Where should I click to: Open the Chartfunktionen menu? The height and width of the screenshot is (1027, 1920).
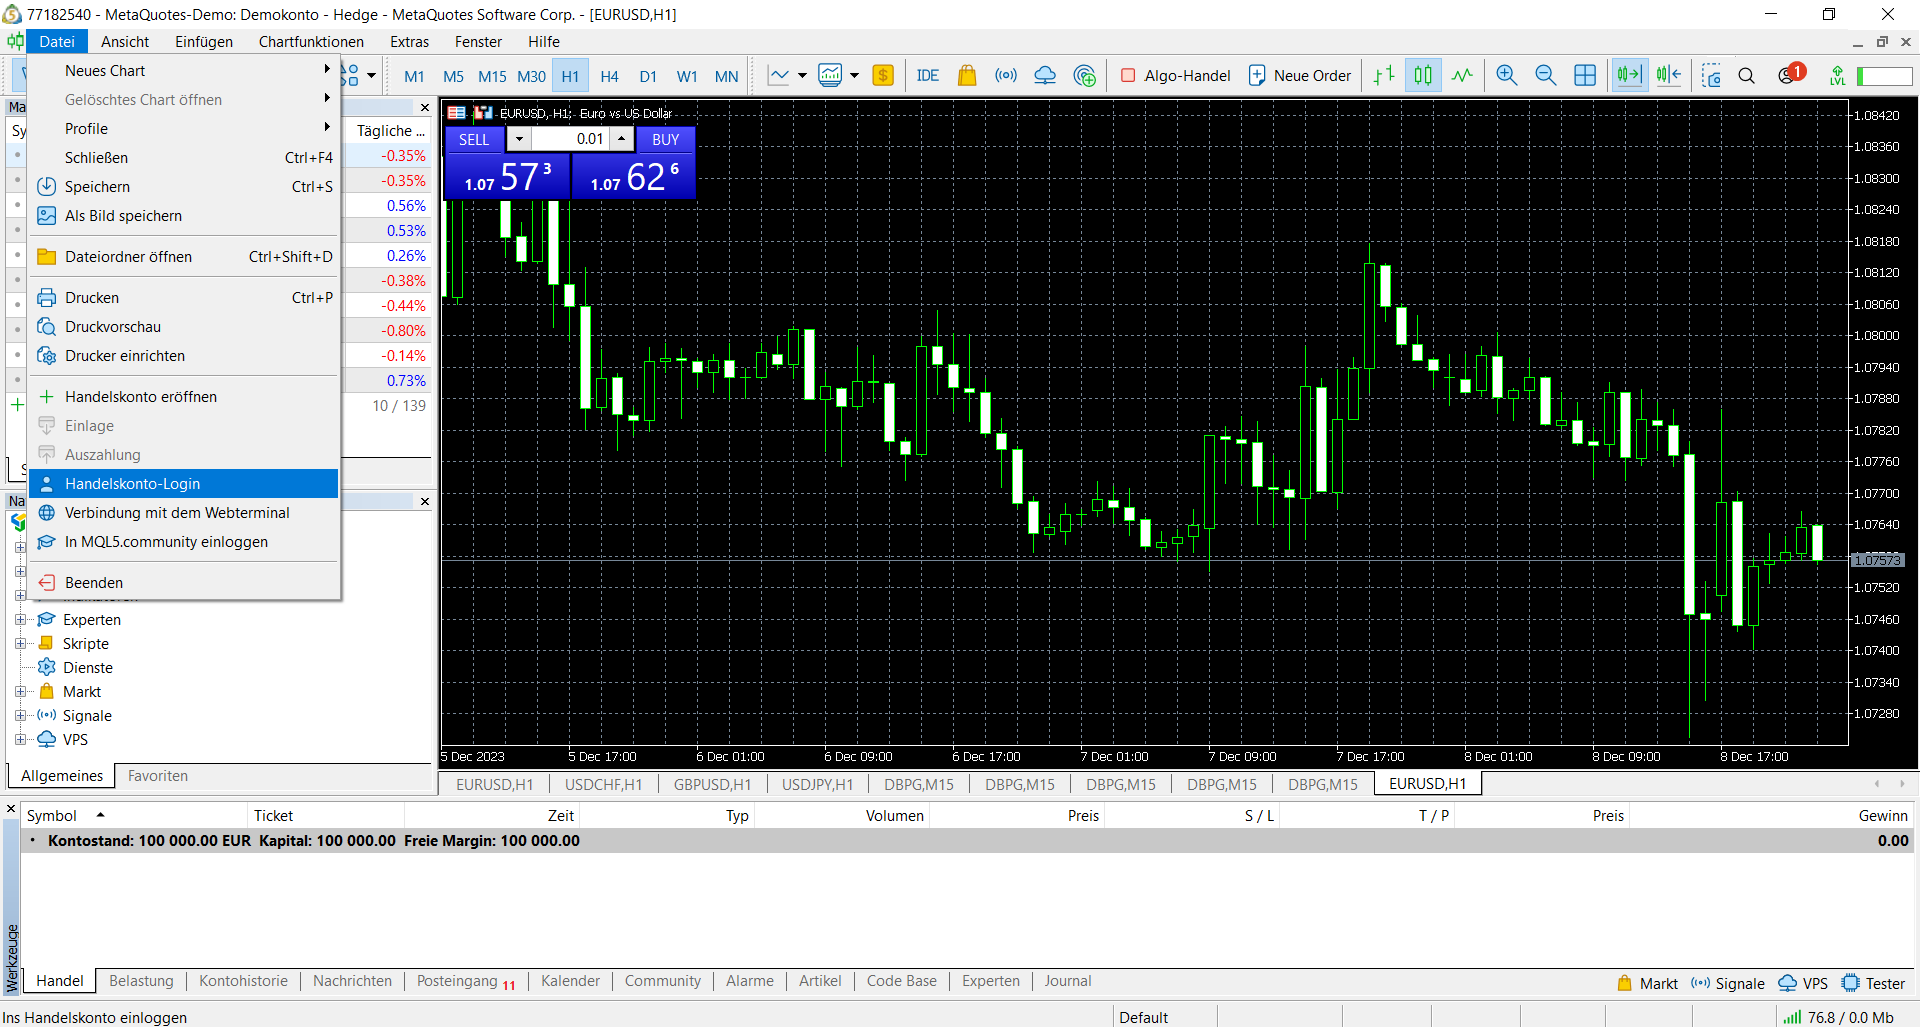(311, 42)
